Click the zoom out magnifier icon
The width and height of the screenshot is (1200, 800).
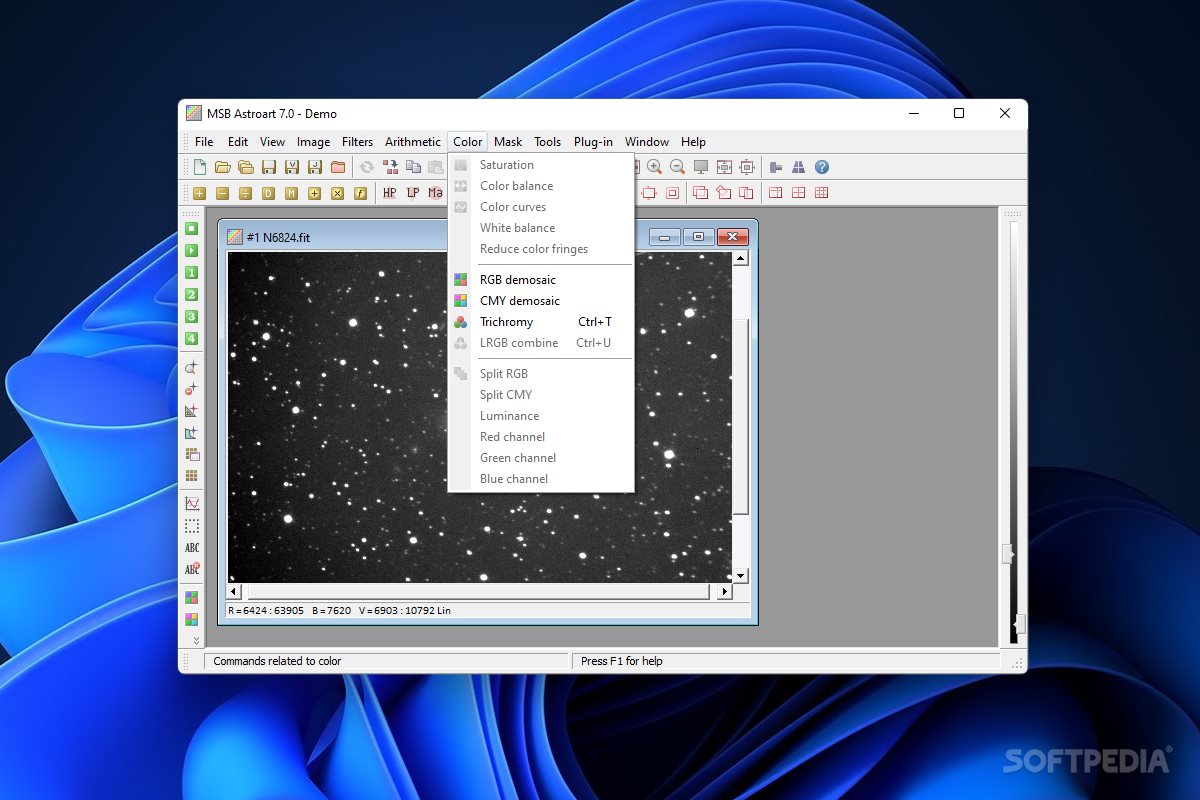(x=677, y=167)
